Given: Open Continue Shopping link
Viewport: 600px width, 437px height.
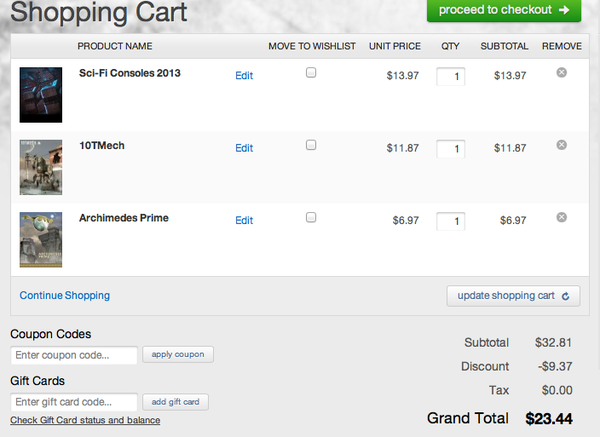Looking at the screenshot, I should click(x=65, y=295).
